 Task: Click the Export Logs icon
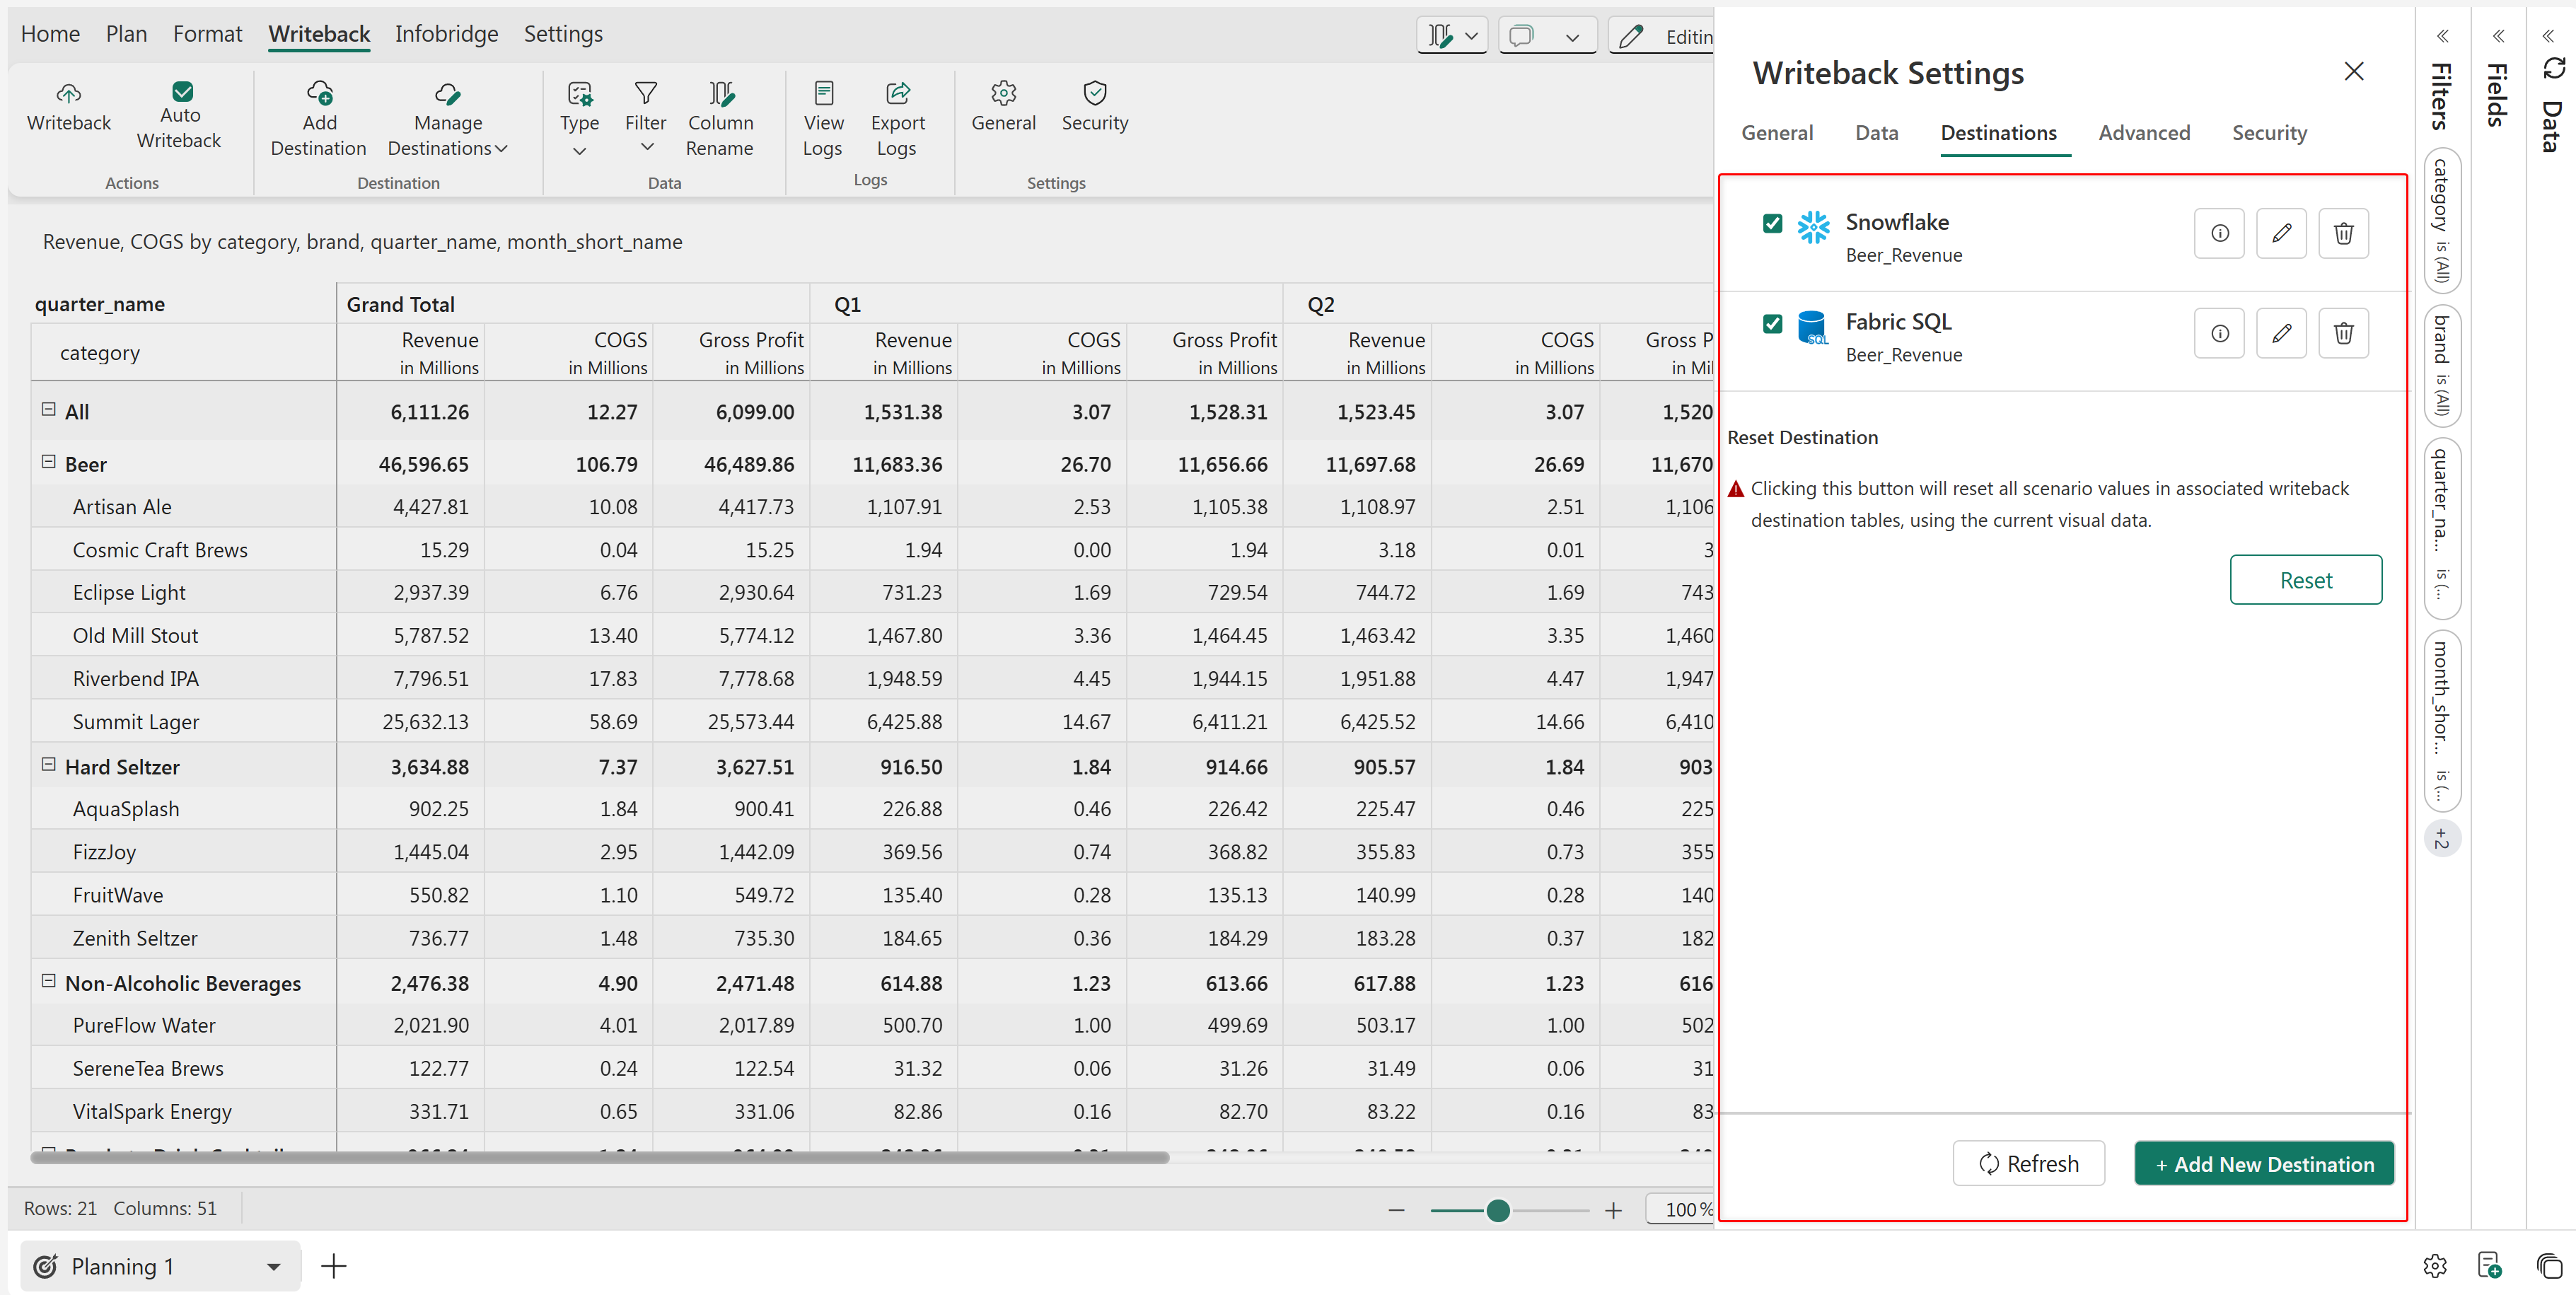(x=897, y=93)
